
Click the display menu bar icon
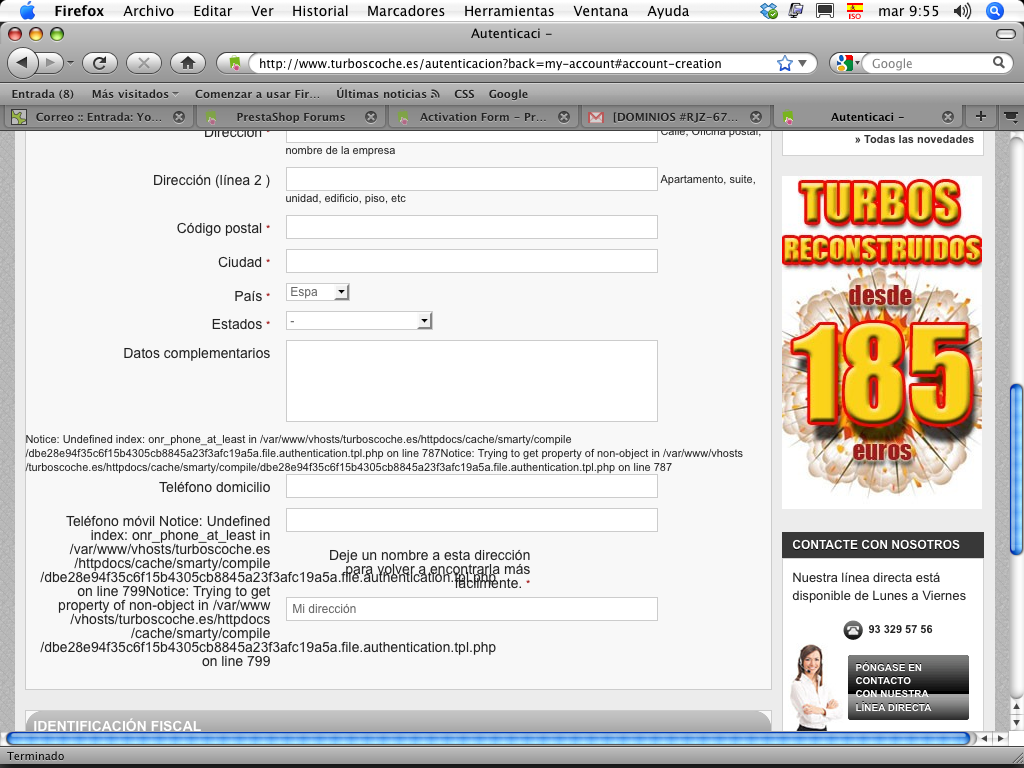825,10
